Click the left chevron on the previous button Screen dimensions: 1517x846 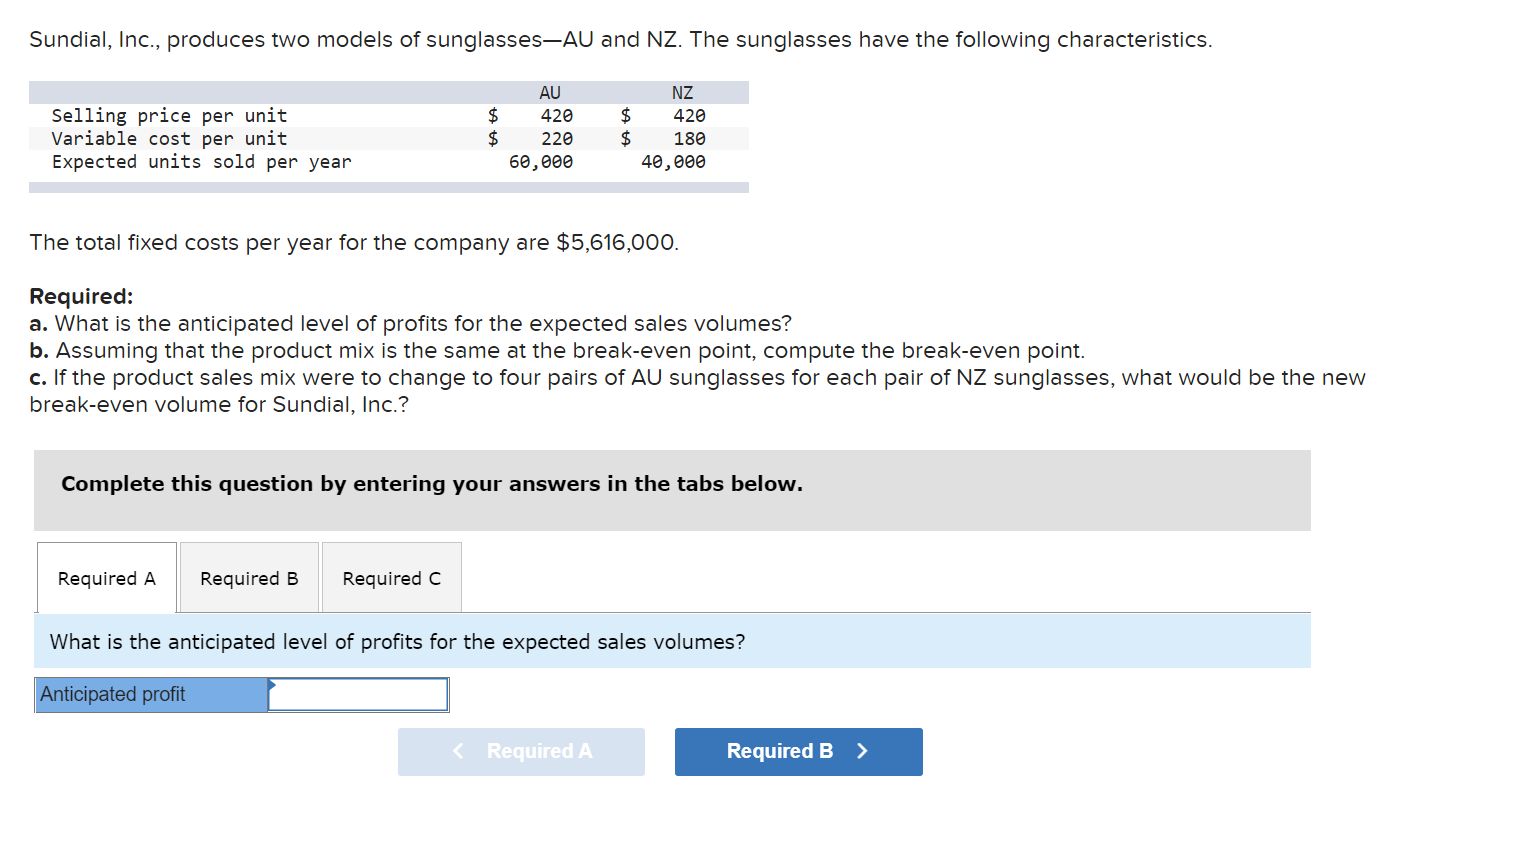point(458,751)
